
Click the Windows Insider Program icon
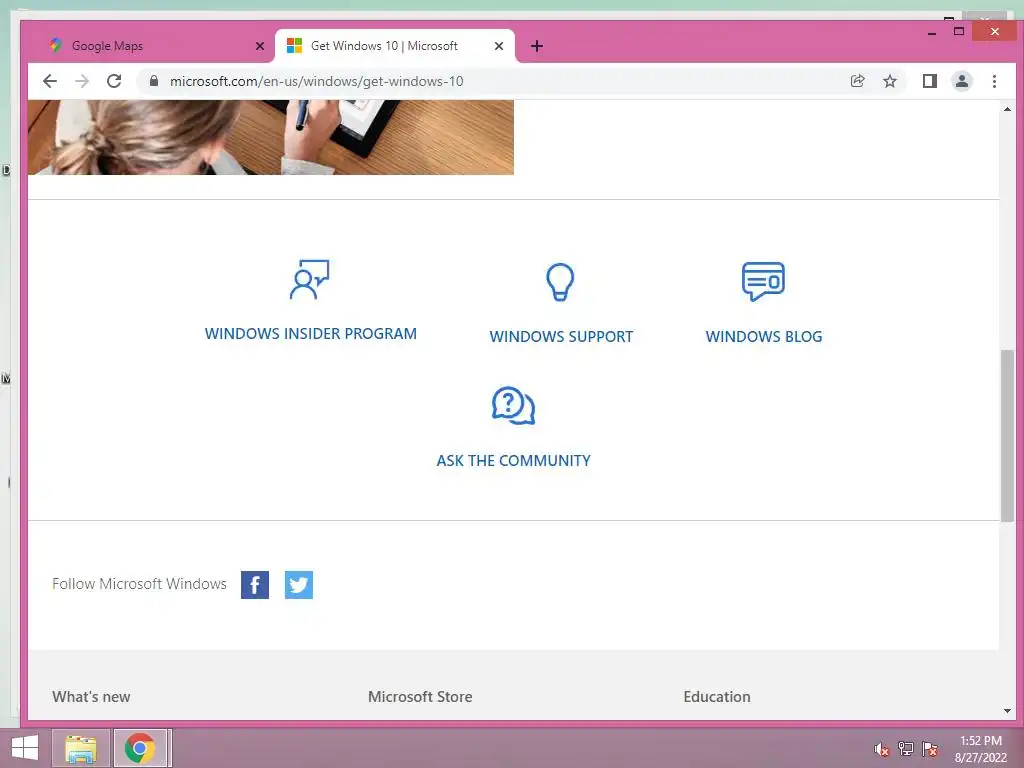[x=310, y=280]
